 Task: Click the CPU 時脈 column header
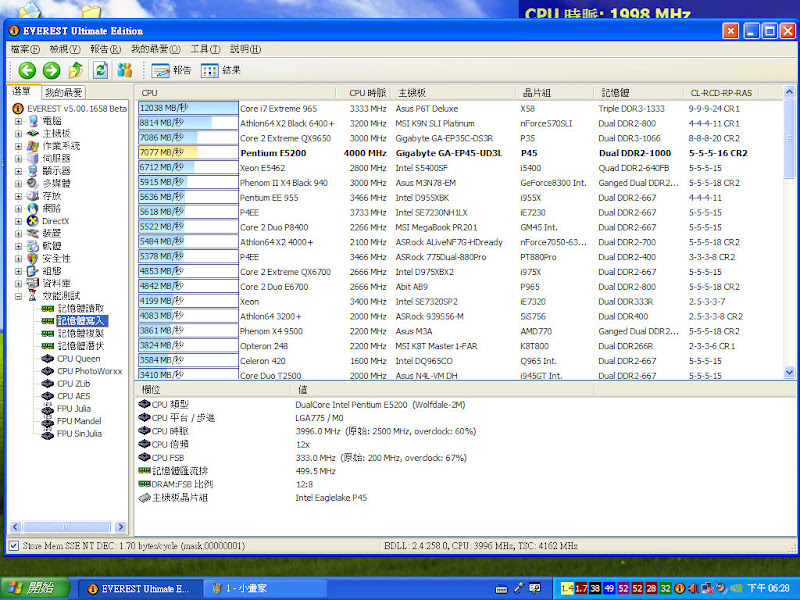click(x=367, y=92)
